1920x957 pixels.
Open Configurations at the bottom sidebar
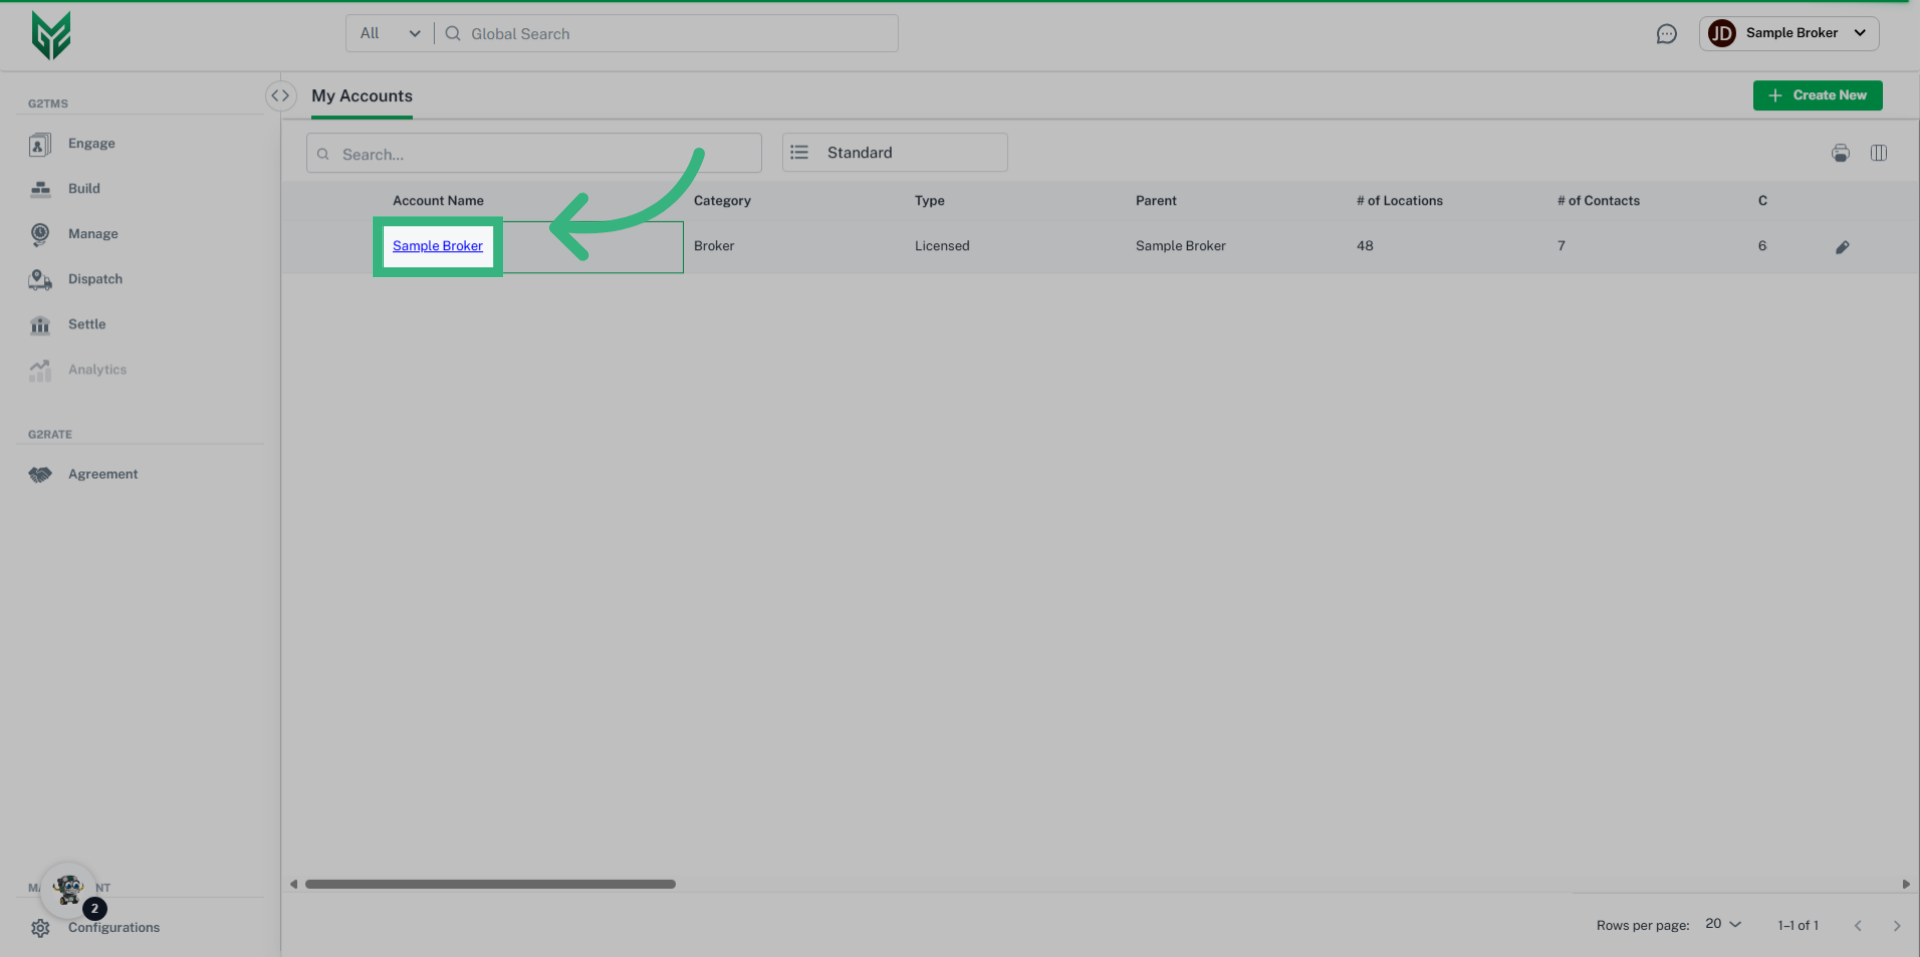click(113, 927)
